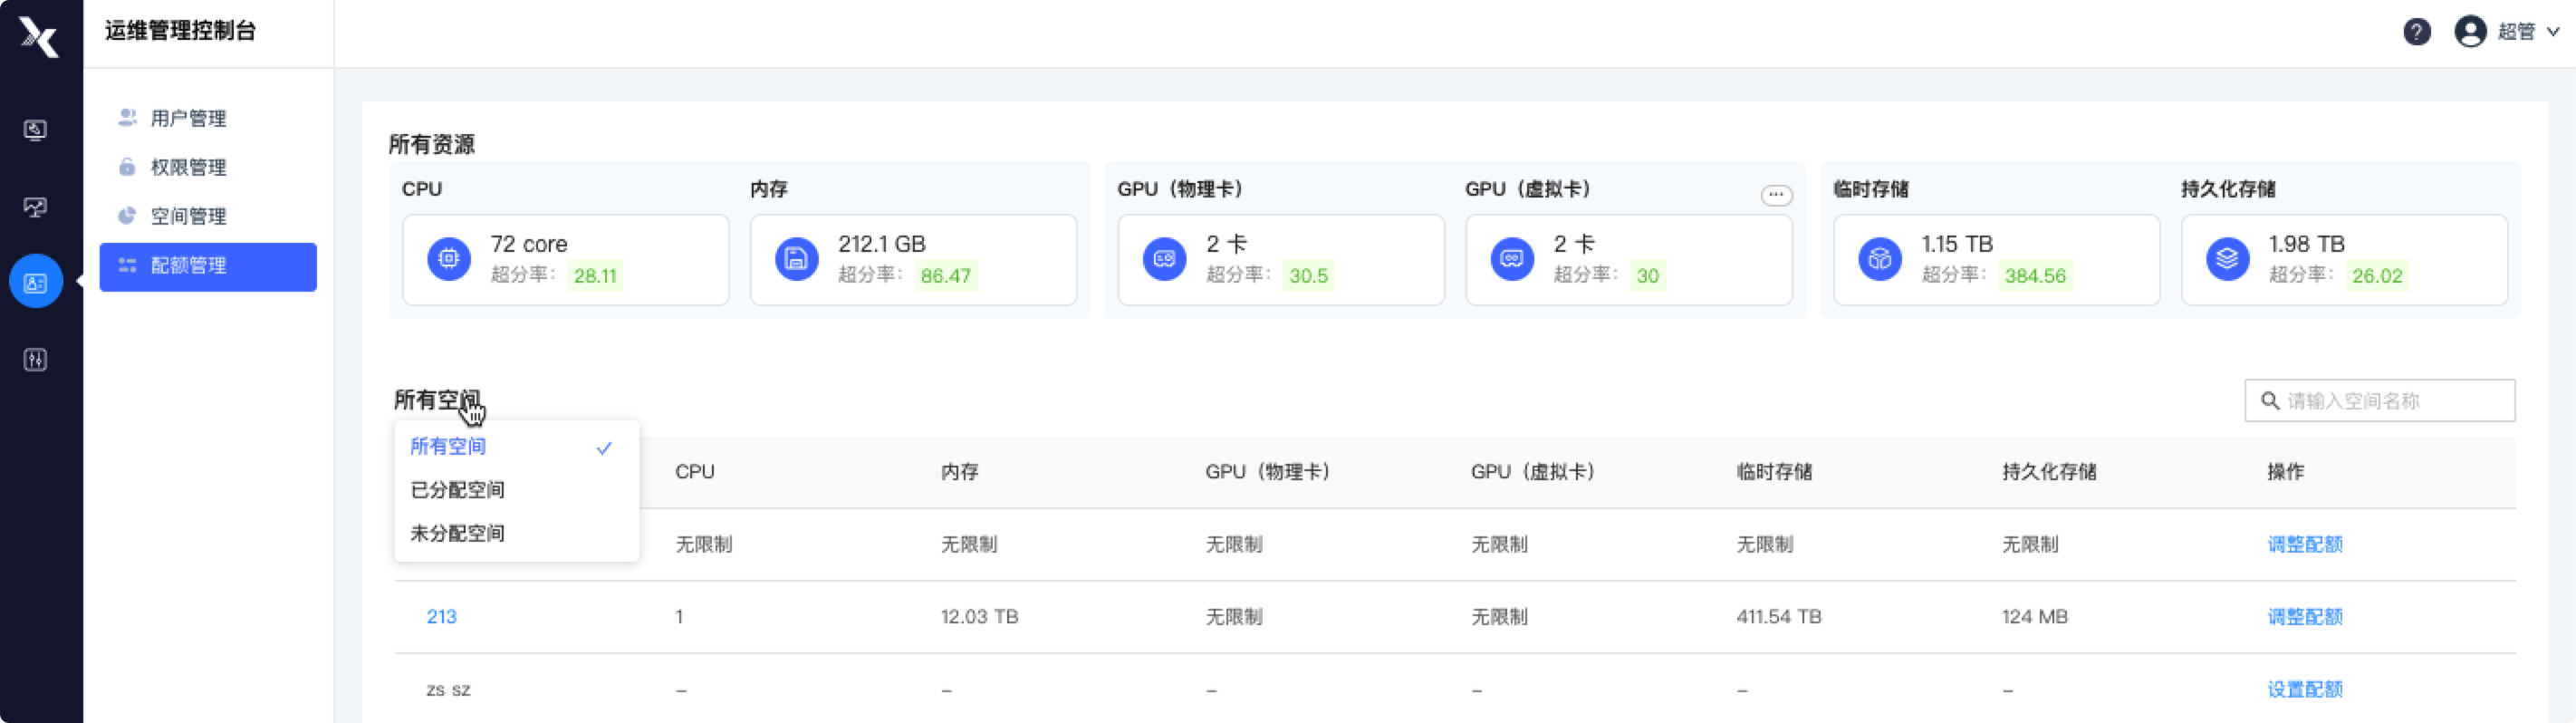Select 已分配空间 from the dropdown list
This screenshot has height=723, width=2576.
point(457,490)
